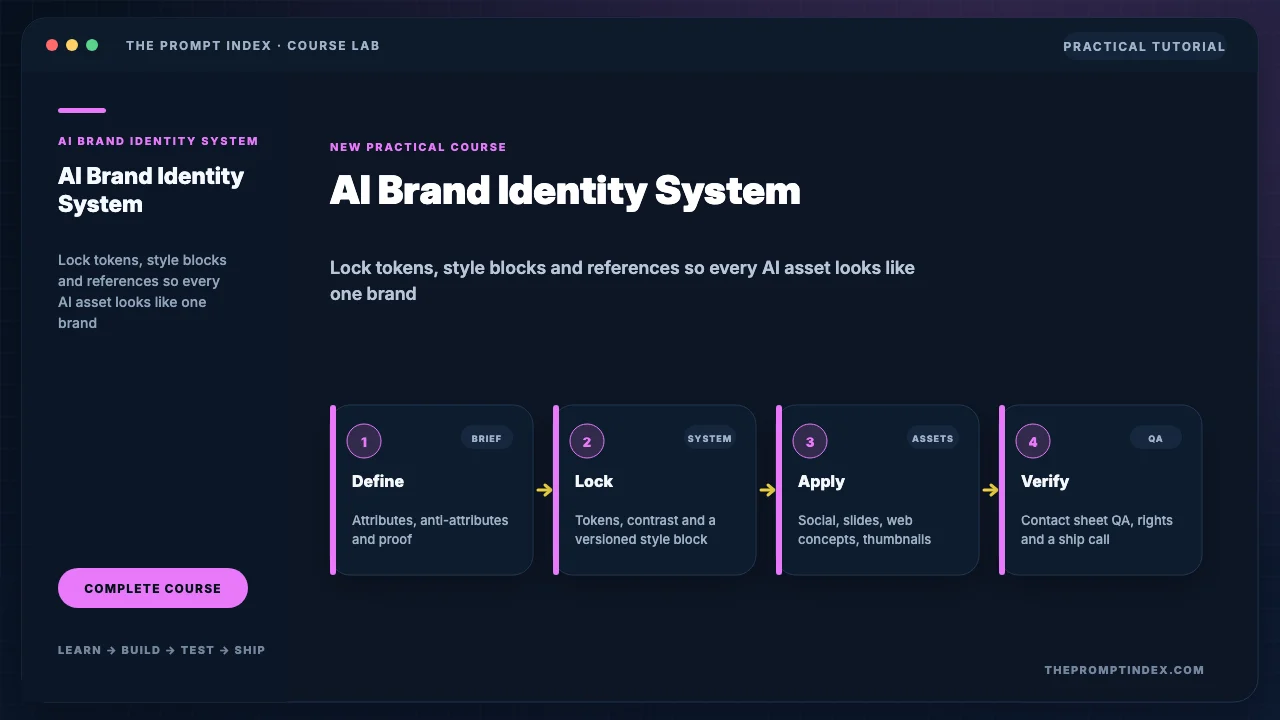
Task: Click the BRIEF tag on Define card
Action: tap(487, 438)
